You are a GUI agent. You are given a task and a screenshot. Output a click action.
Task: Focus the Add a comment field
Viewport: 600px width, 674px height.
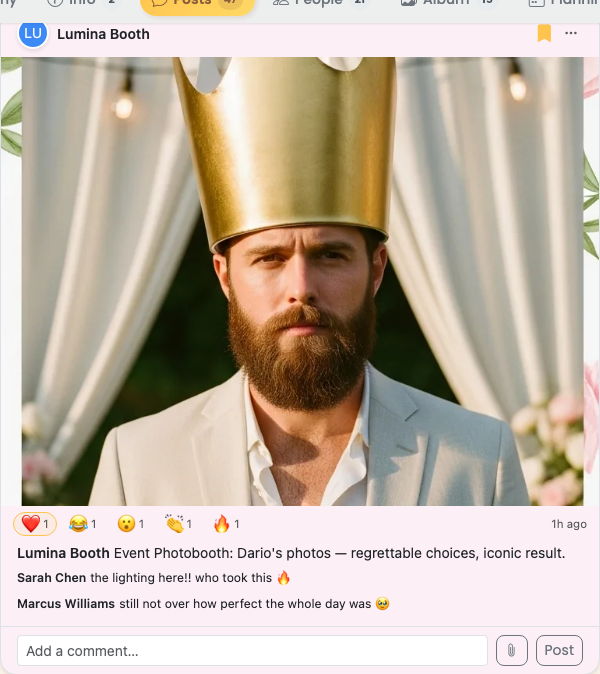pyautogui.click(x=252, y=650)
